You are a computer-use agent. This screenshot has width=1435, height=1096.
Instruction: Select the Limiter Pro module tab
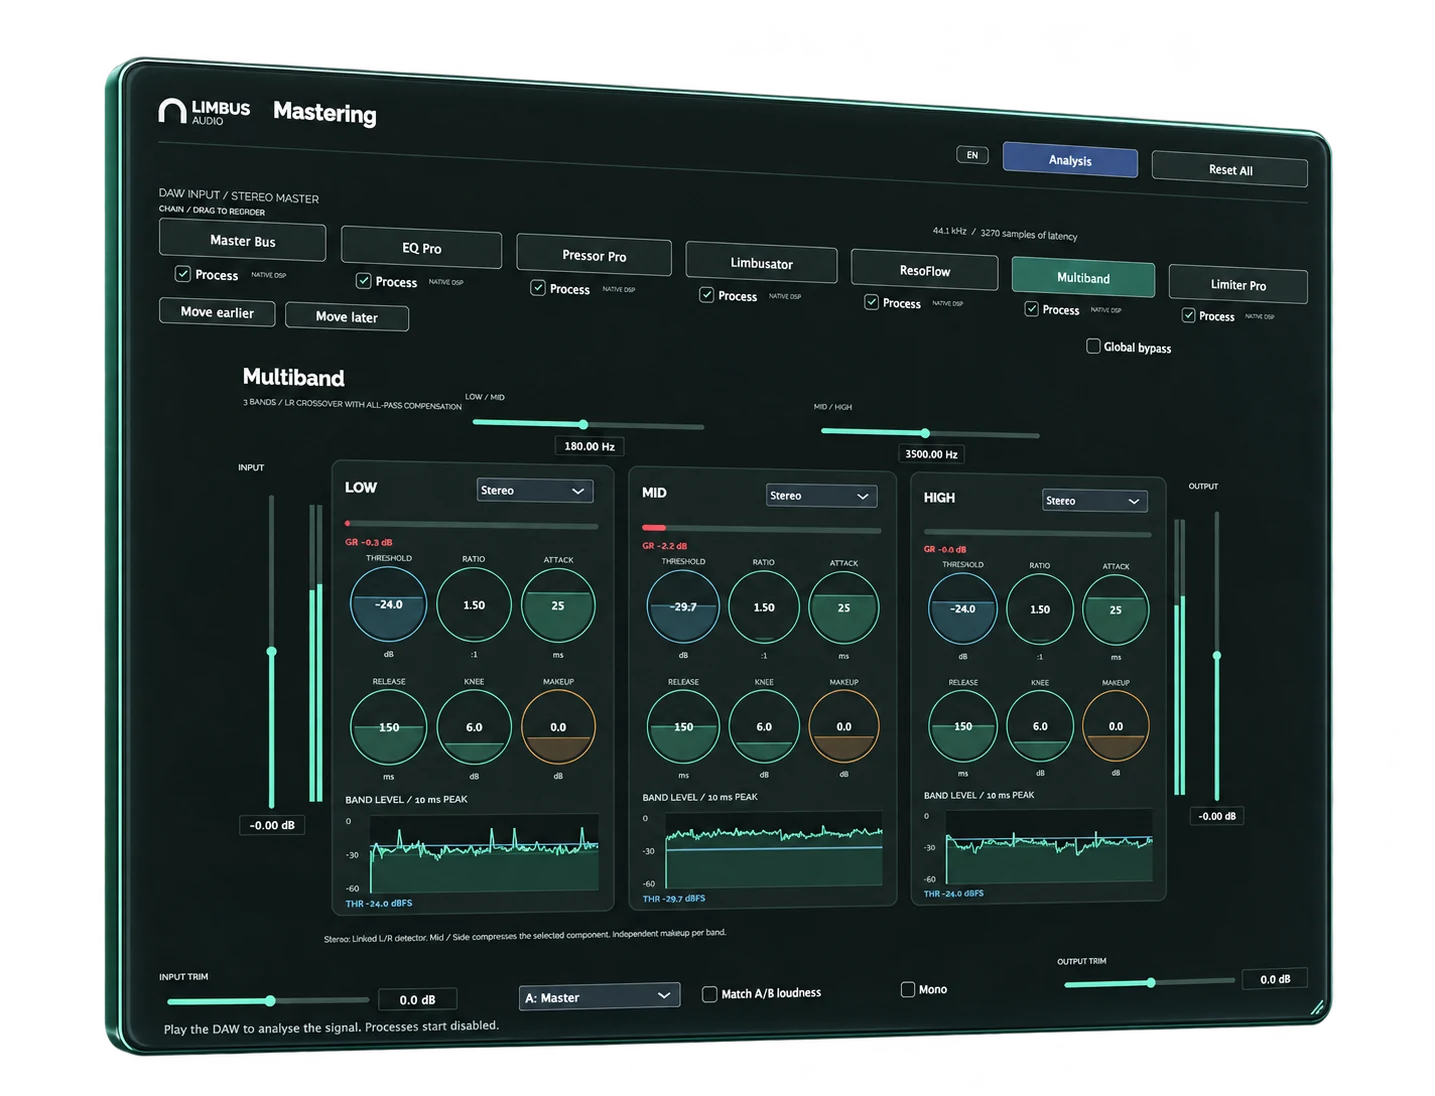pyautogui.click(x=1238, y=285)
